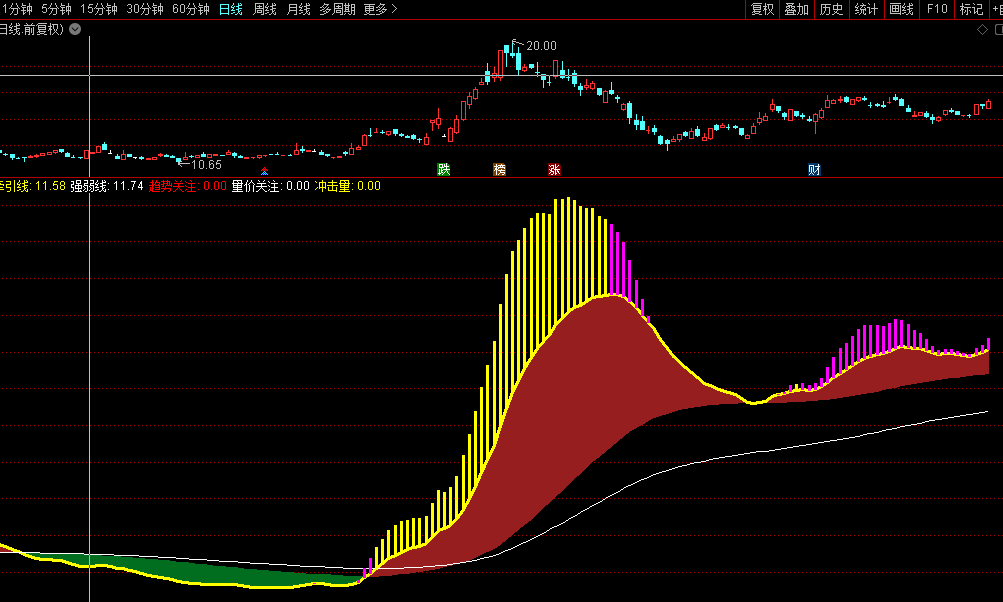
Task: Open the 画线 drawing tools
Action: click(901, 9)
